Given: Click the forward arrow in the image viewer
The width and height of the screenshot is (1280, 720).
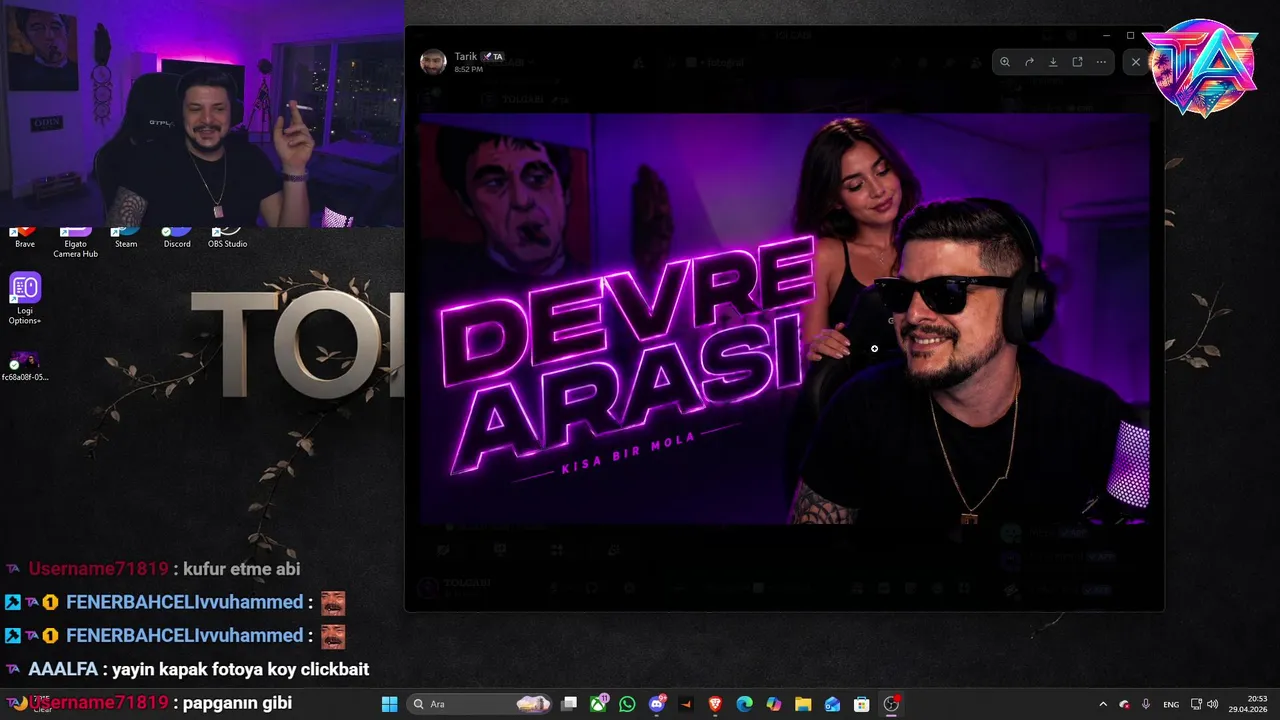Looking at the screenshot, I should [x=1029, y=62].
